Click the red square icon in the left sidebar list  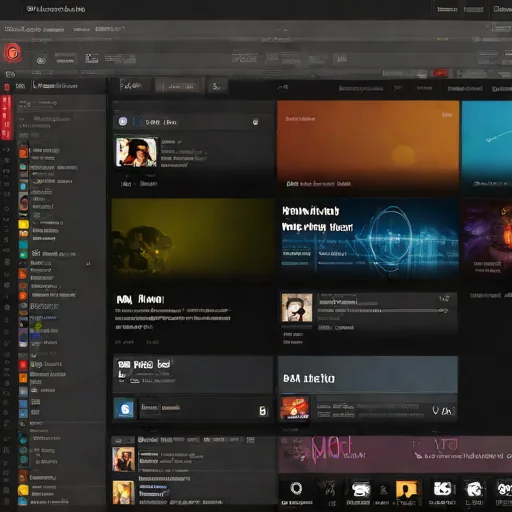point(23,365)
